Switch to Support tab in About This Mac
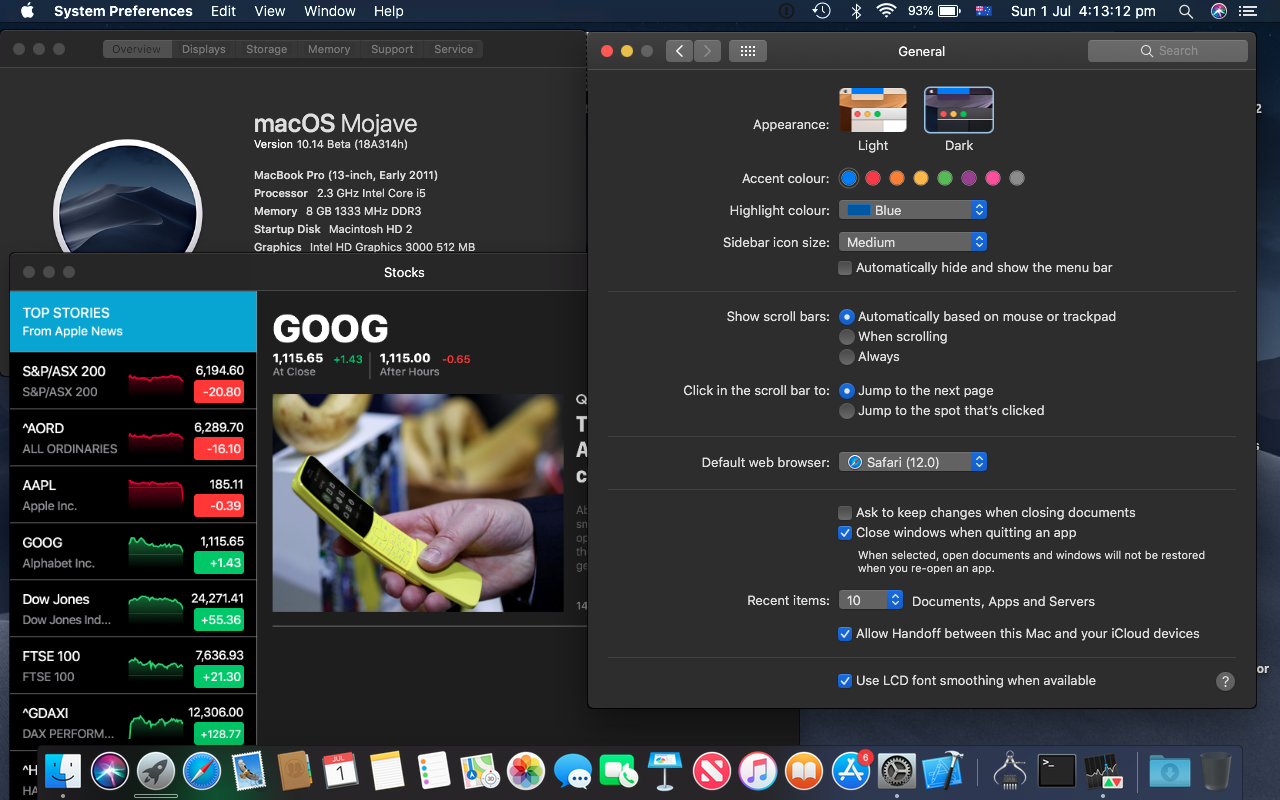This screenshot has height=800, width=1280. pyautogui.click(x=392, y=49)
